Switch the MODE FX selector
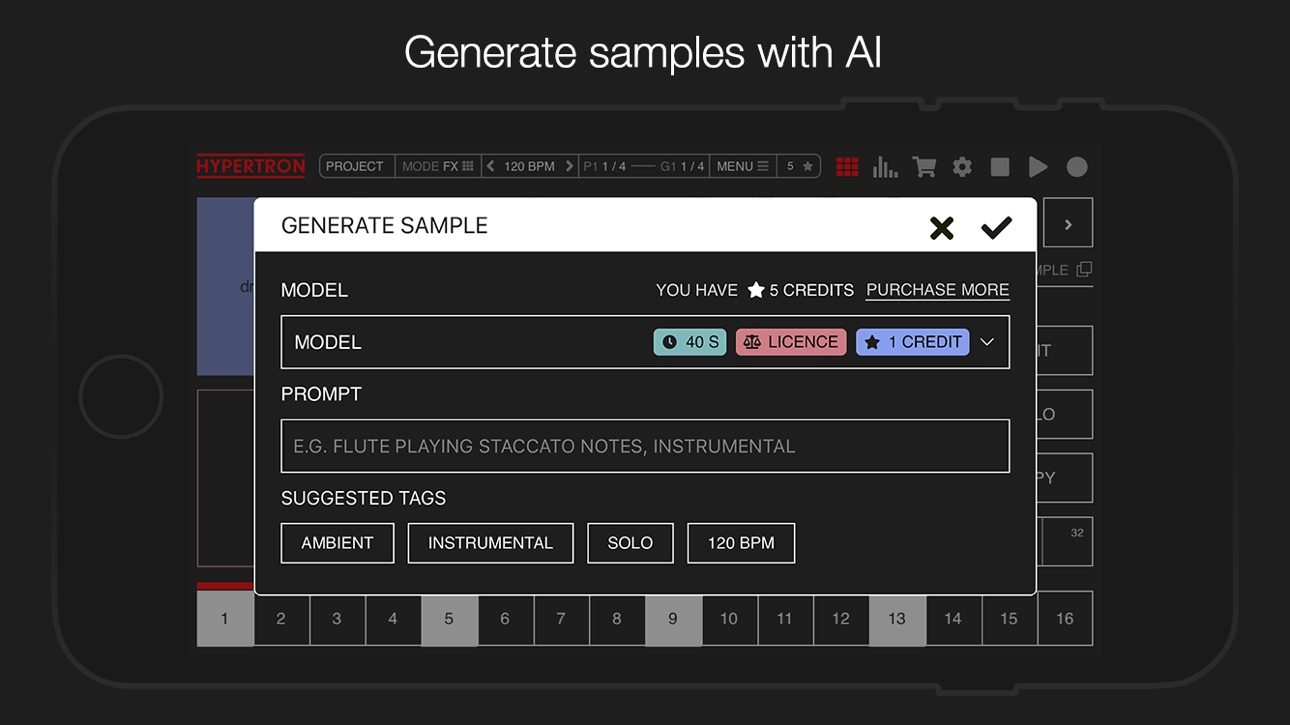This screenshot has height=725, width=1290. coord(438,166)
